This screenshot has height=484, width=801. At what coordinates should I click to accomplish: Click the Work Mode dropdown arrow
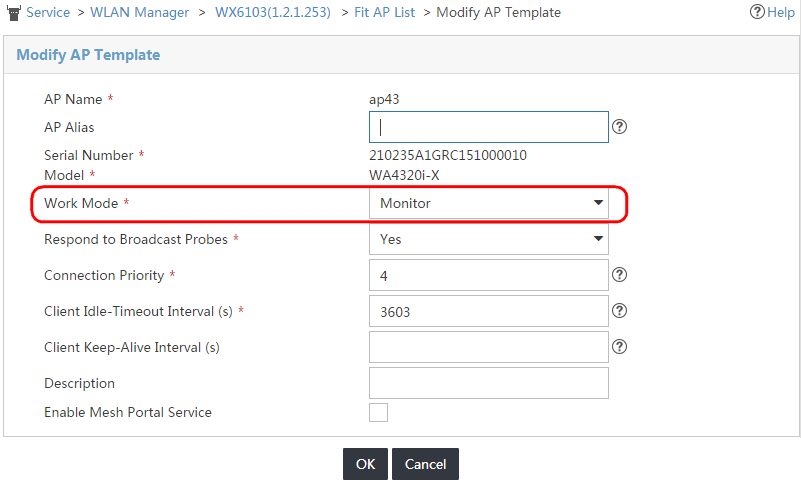(x=598, y=203)
